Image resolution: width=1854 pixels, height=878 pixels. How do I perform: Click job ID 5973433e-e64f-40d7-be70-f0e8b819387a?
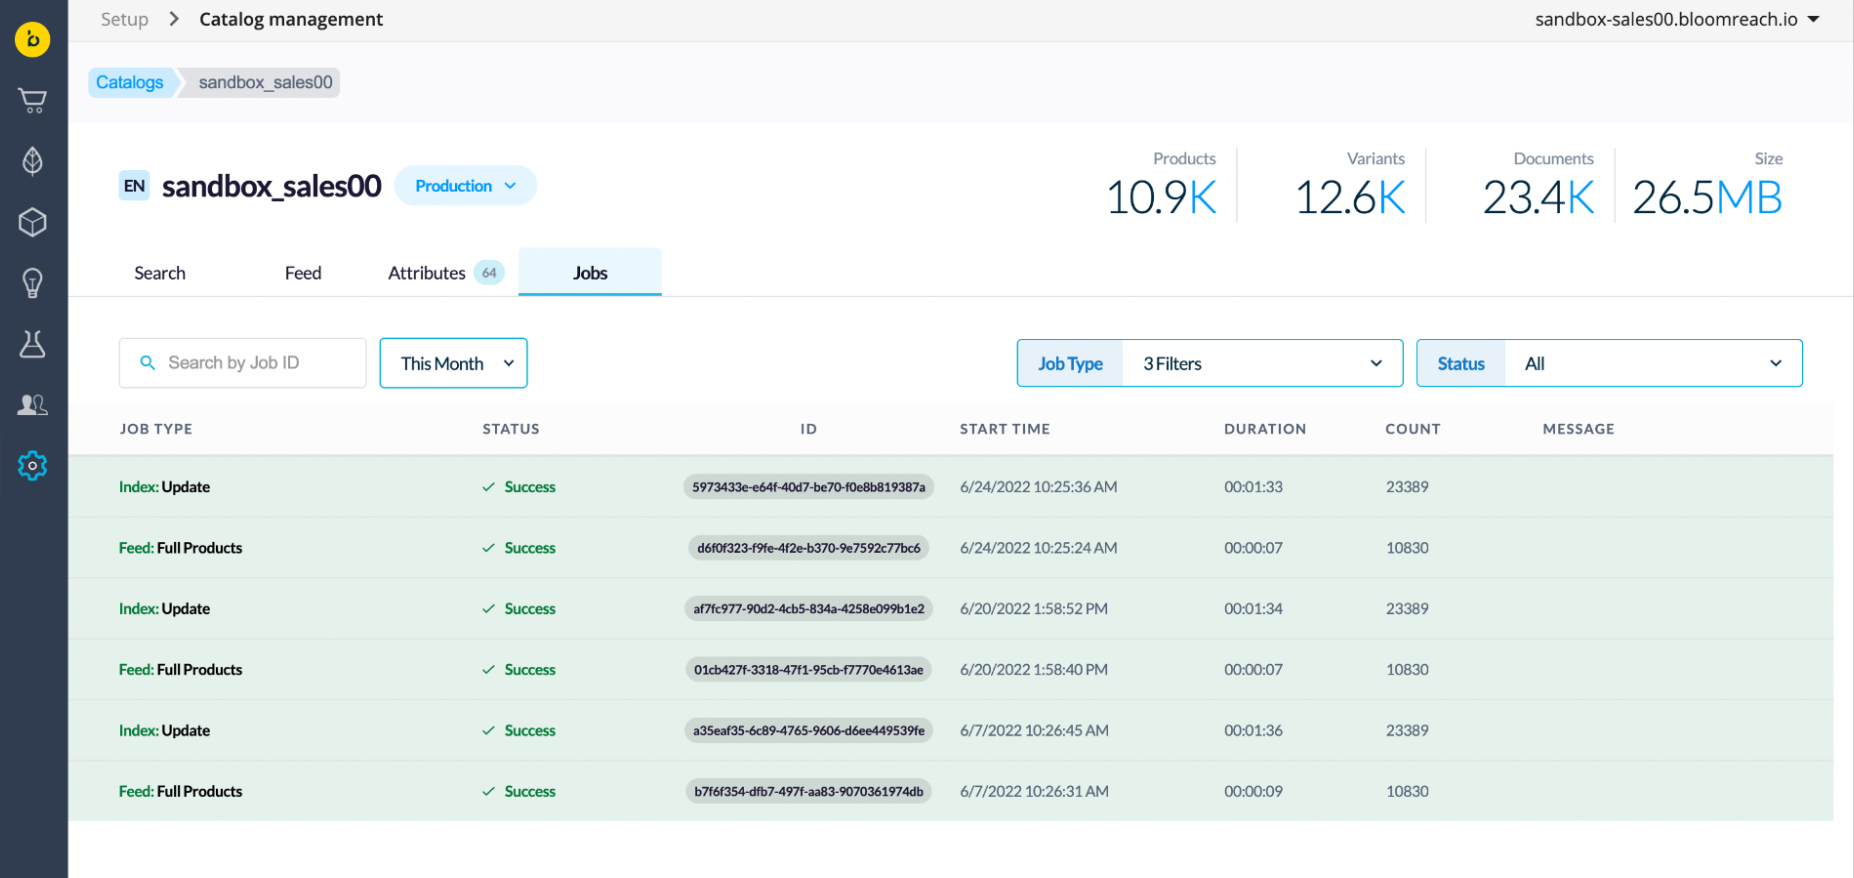pos(808,487)
